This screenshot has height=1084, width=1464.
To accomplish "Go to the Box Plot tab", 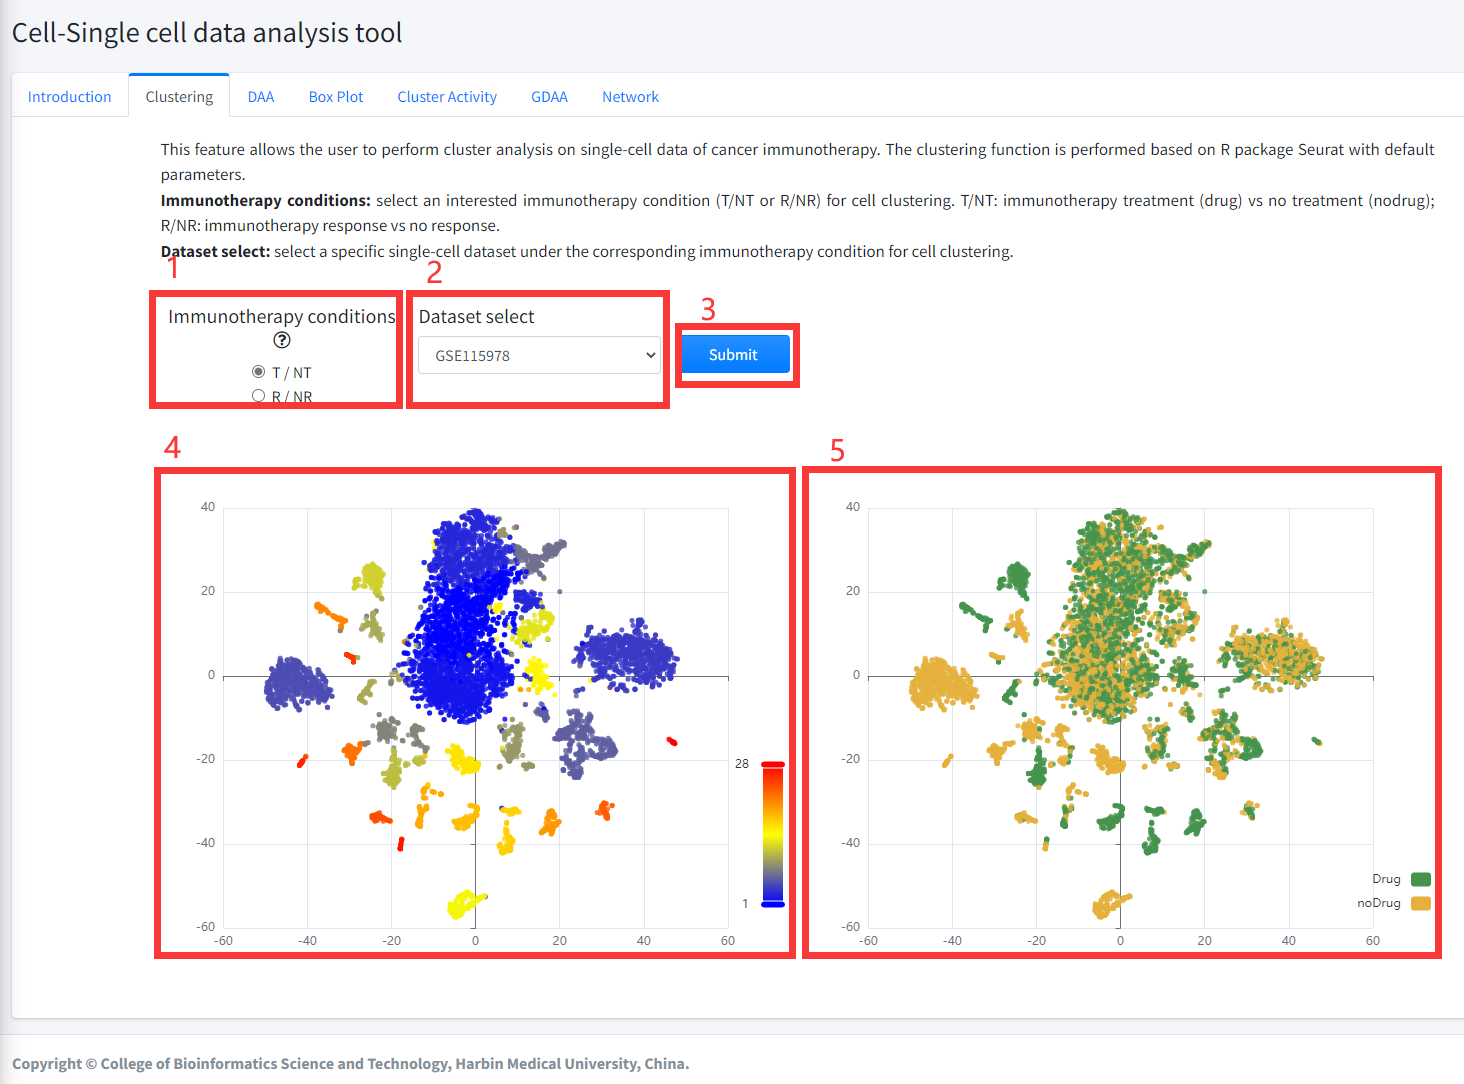I will pos(336,97).
